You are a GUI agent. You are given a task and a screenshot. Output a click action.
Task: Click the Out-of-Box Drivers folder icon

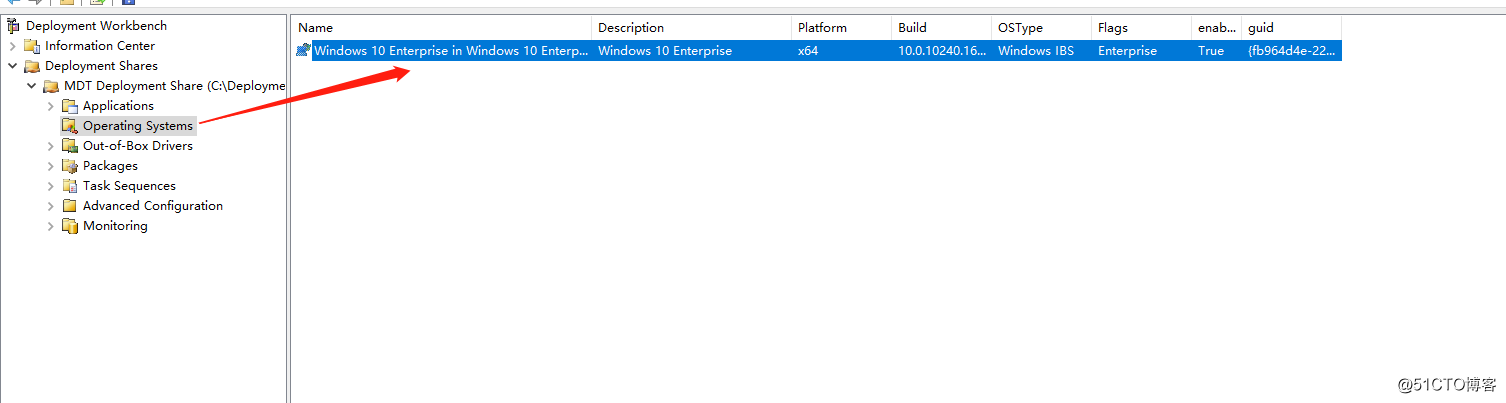(70, 146)
